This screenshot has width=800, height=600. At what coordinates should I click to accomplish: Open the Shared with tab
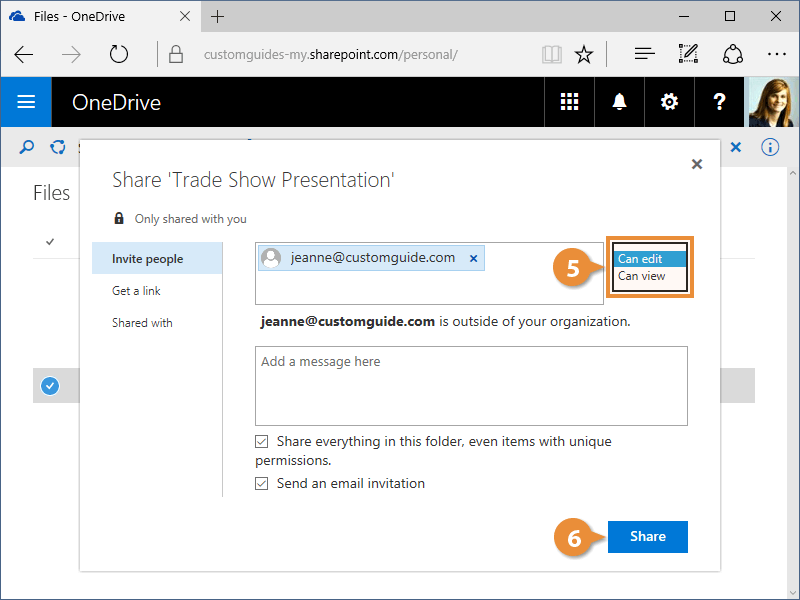coord(142,323)
